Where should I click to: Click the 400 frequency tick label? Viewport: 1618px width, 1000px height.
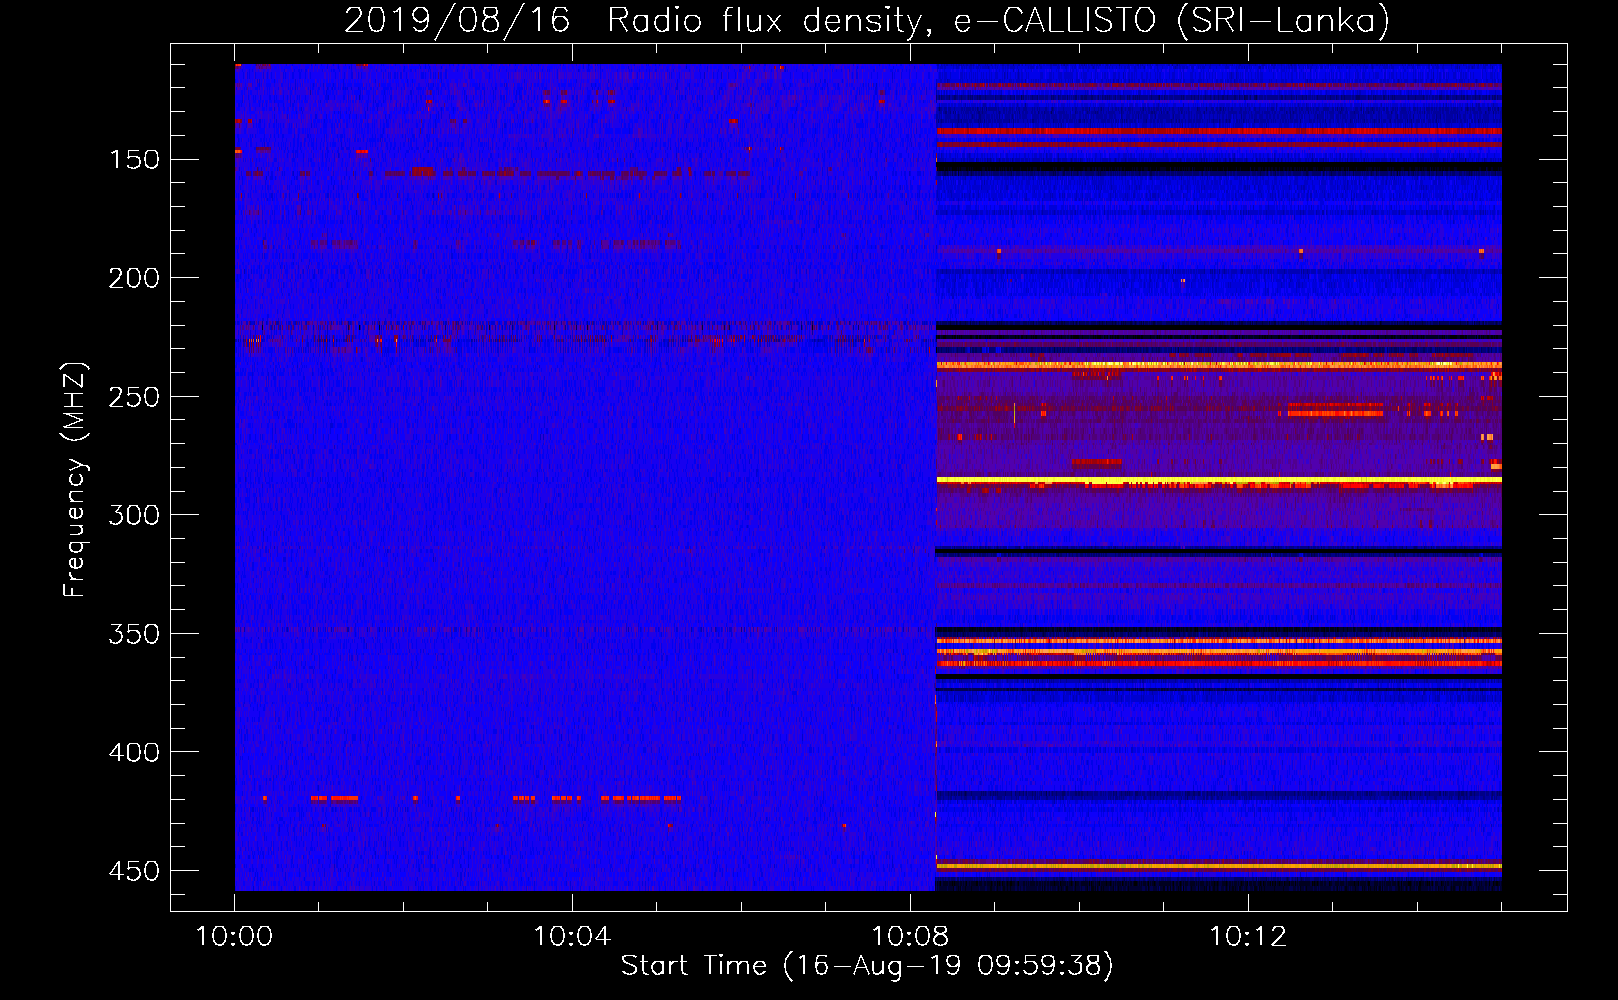(134, 752)
